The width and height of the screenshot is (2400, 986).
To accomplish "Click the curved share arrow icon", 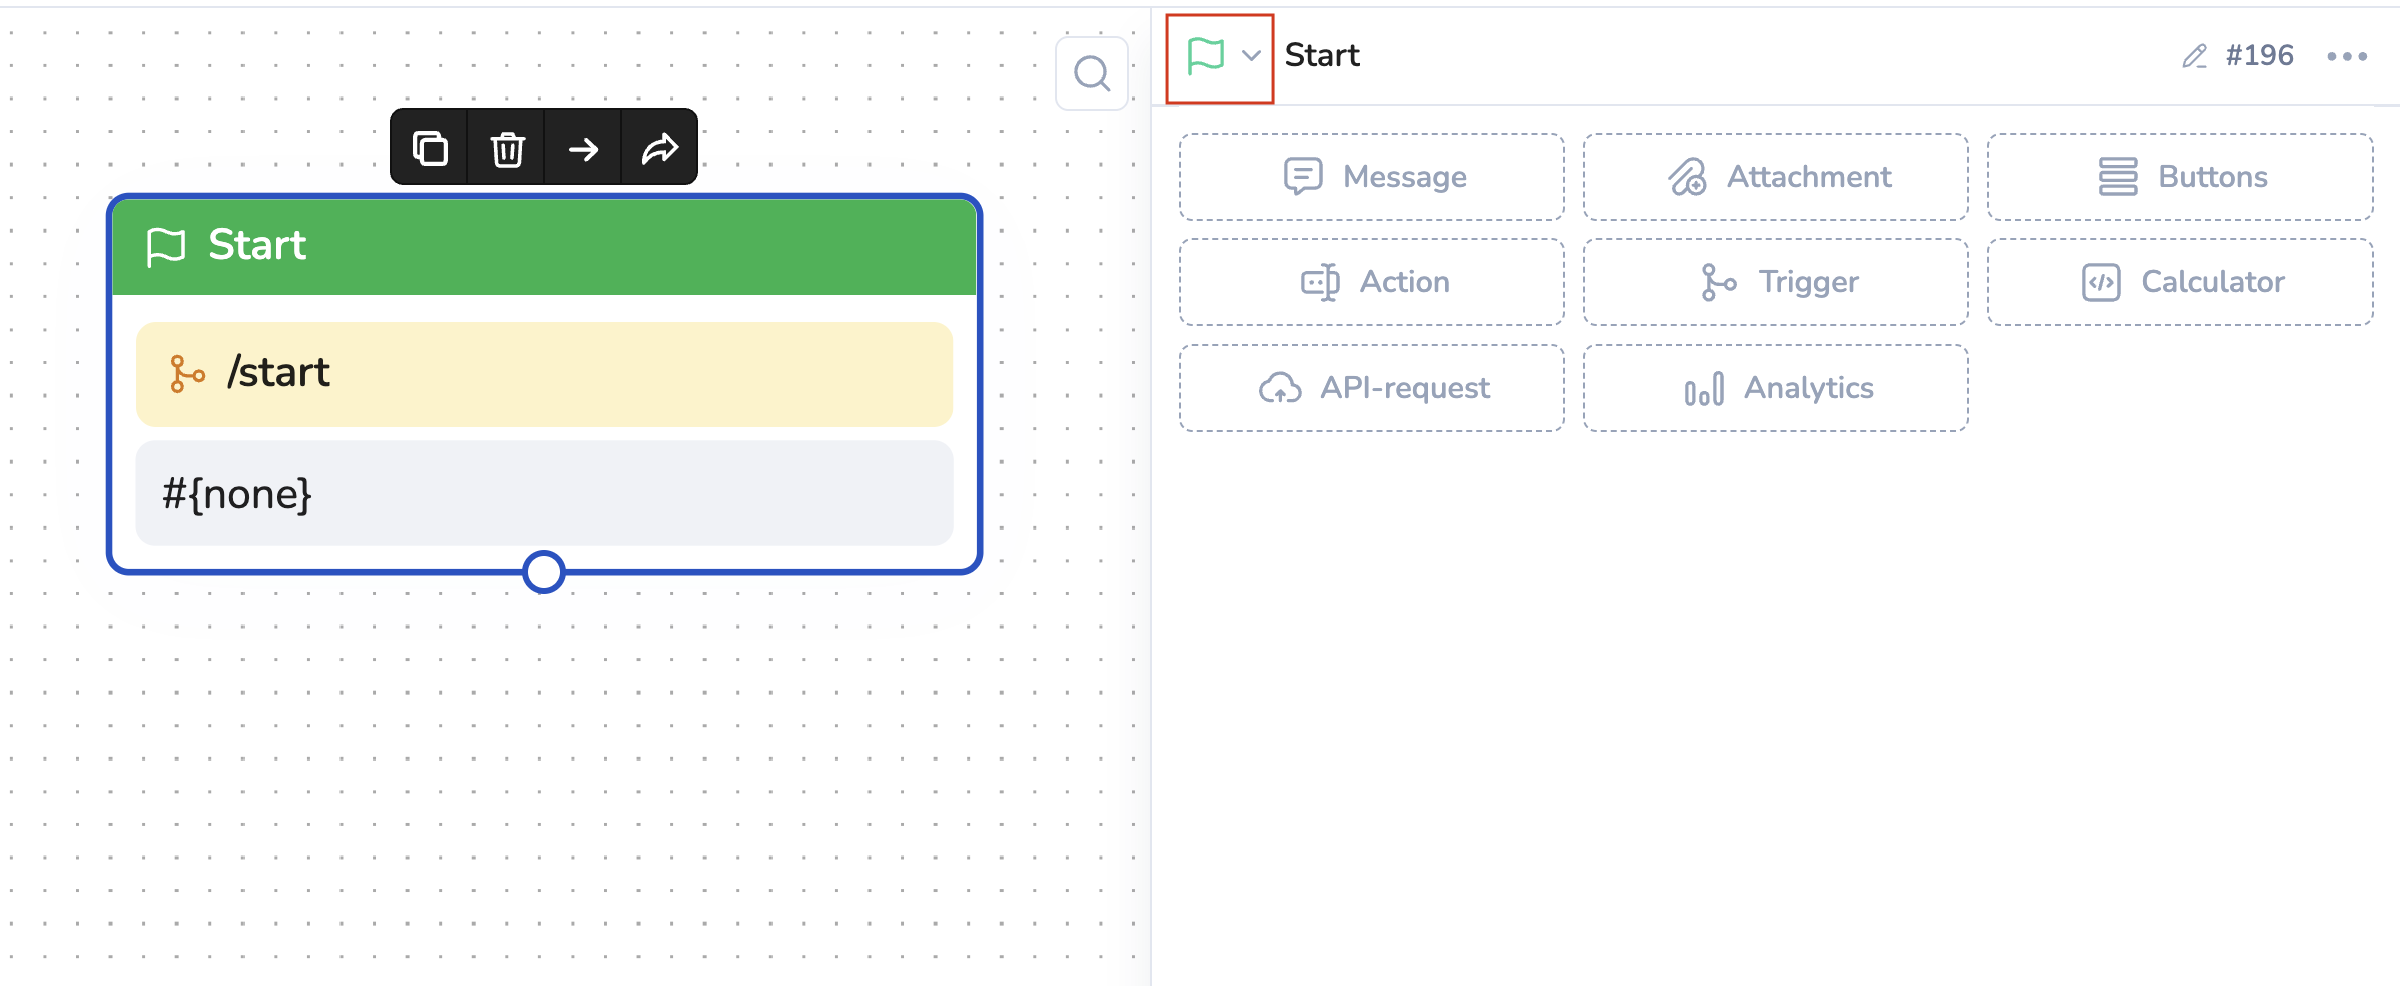I will point(660,149).
